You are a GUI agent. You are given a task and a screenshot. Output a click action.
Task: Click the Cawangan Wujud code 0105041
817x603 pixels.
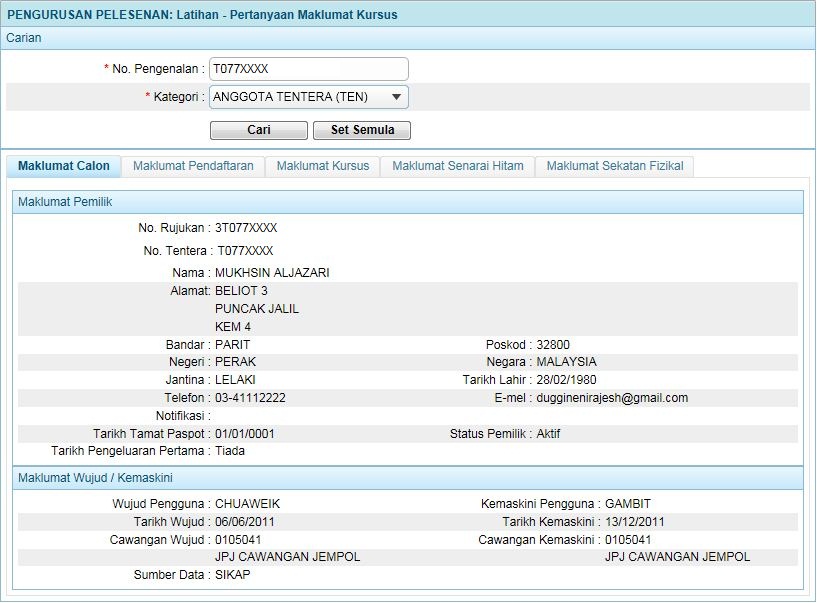(238, 539)
